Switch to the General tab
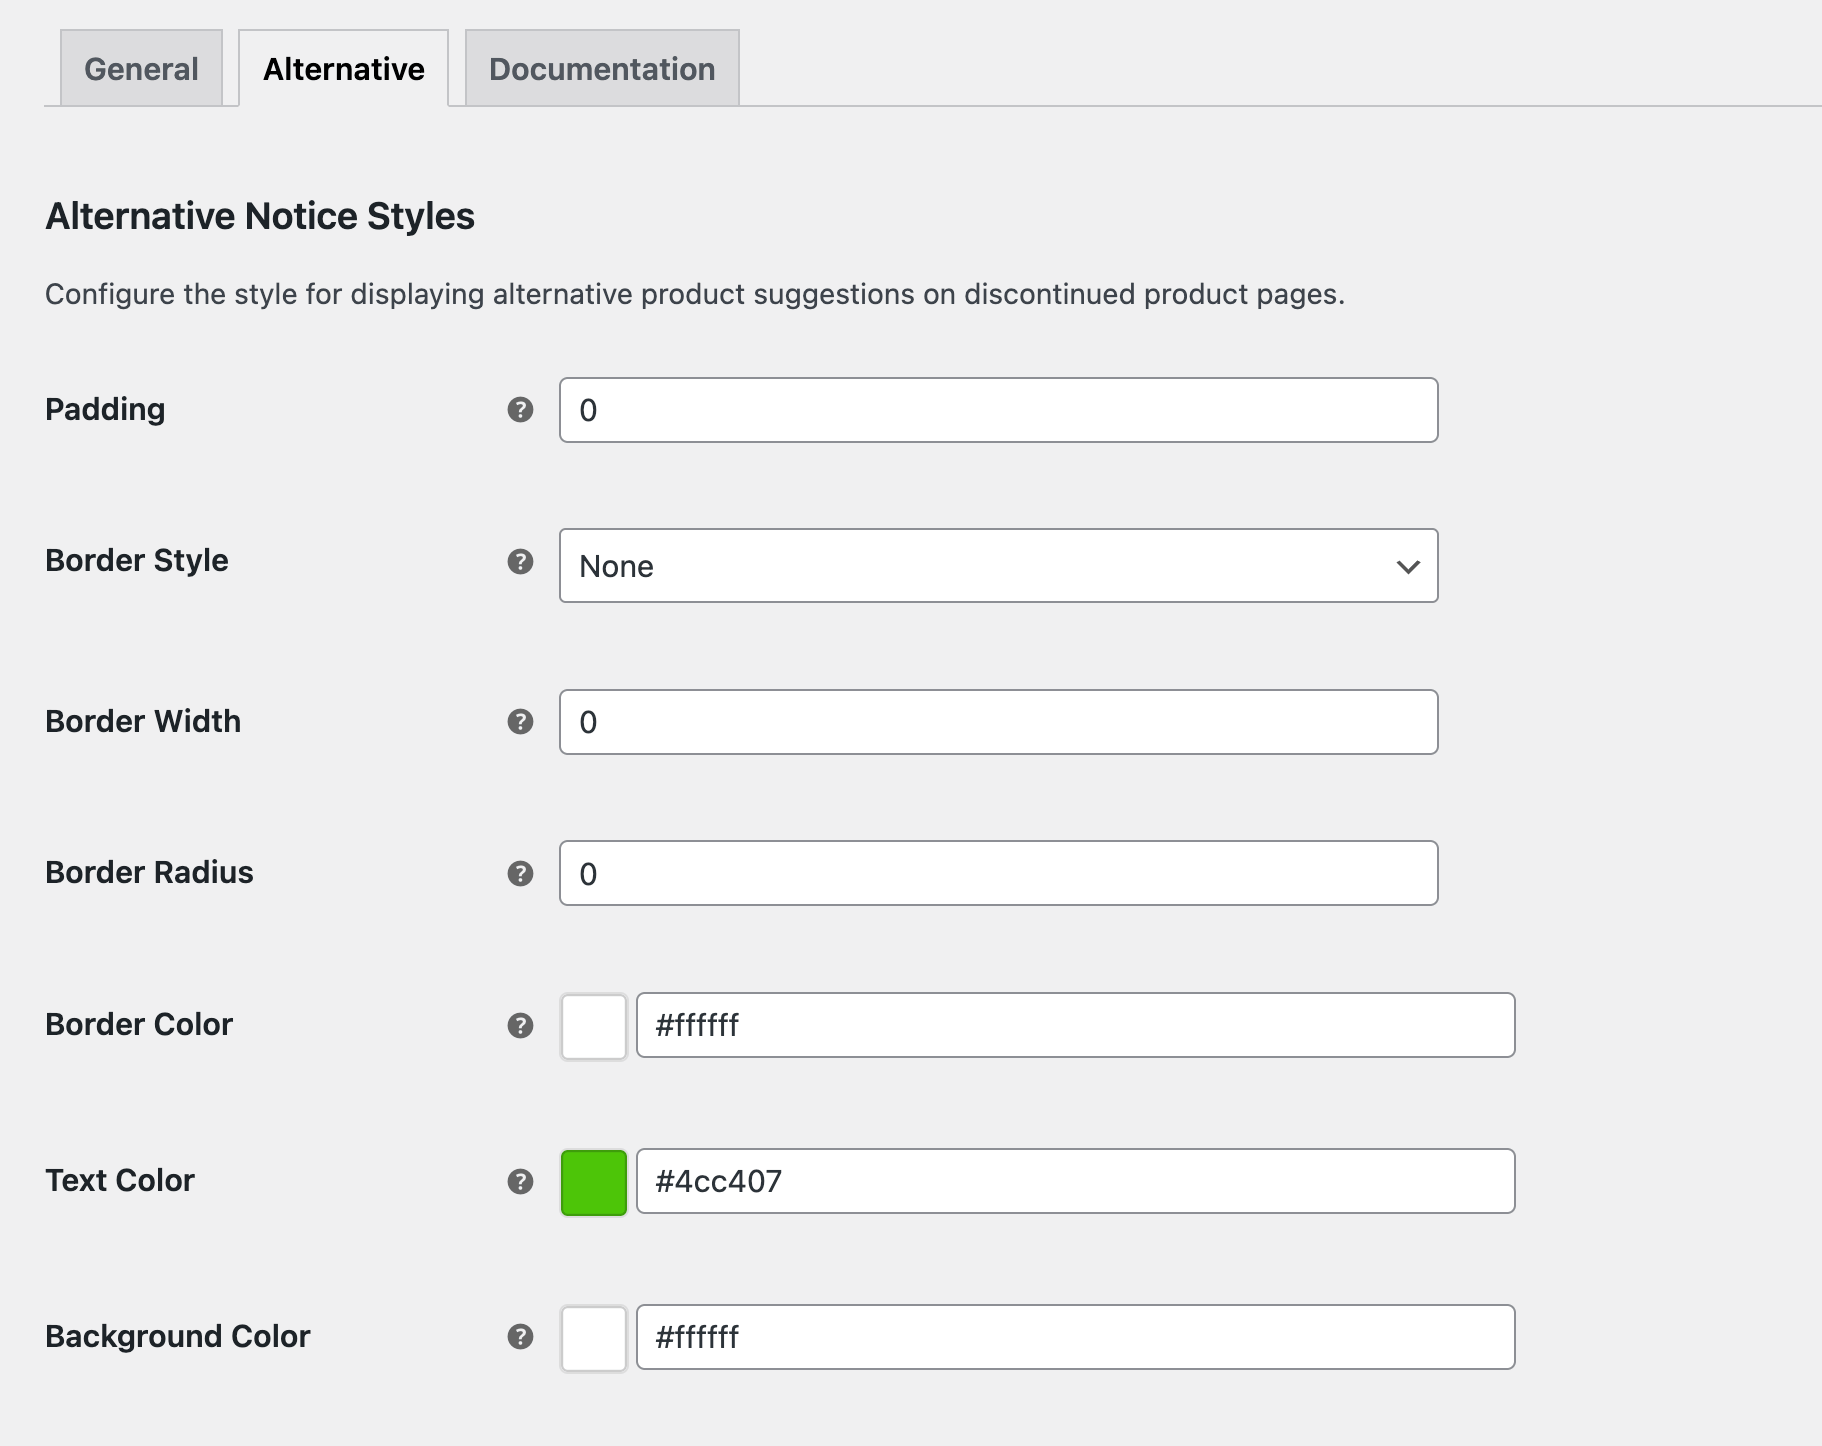1822x1446 pixels. coord(141,69)
